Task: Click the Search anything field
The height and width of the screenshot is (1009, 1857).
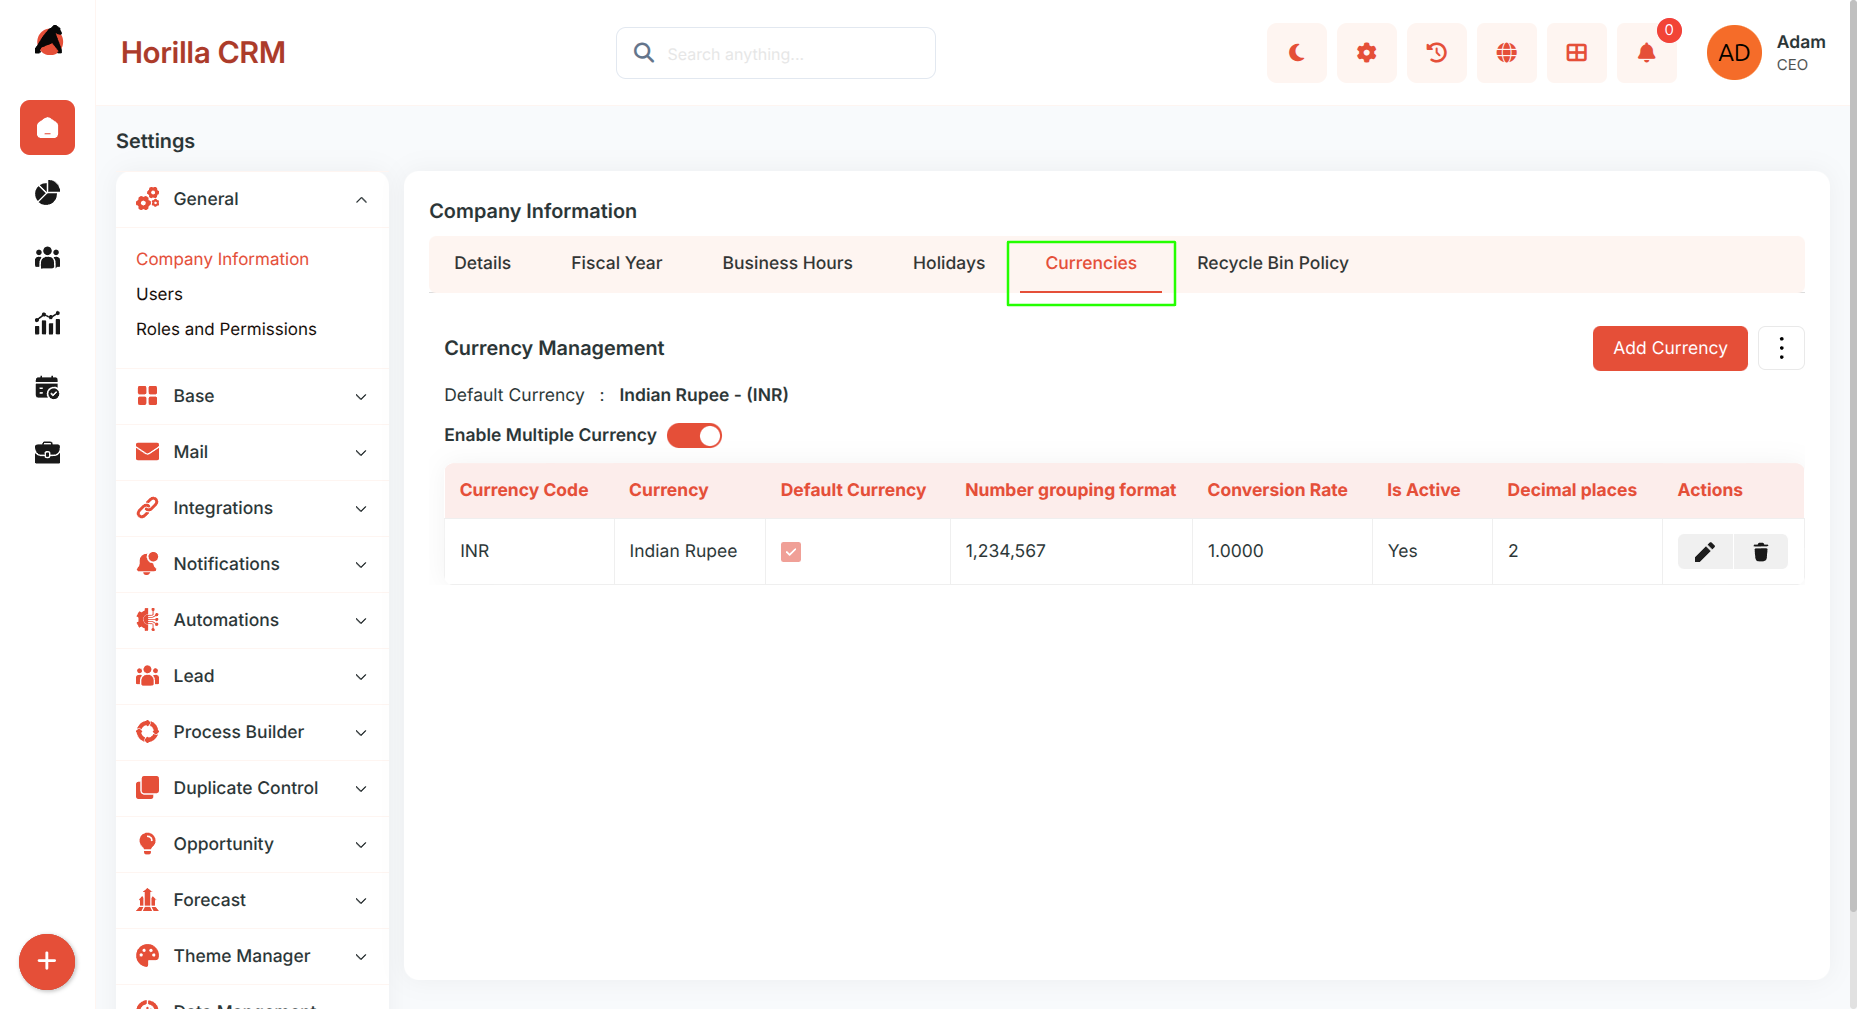Action: coord(776,53)
